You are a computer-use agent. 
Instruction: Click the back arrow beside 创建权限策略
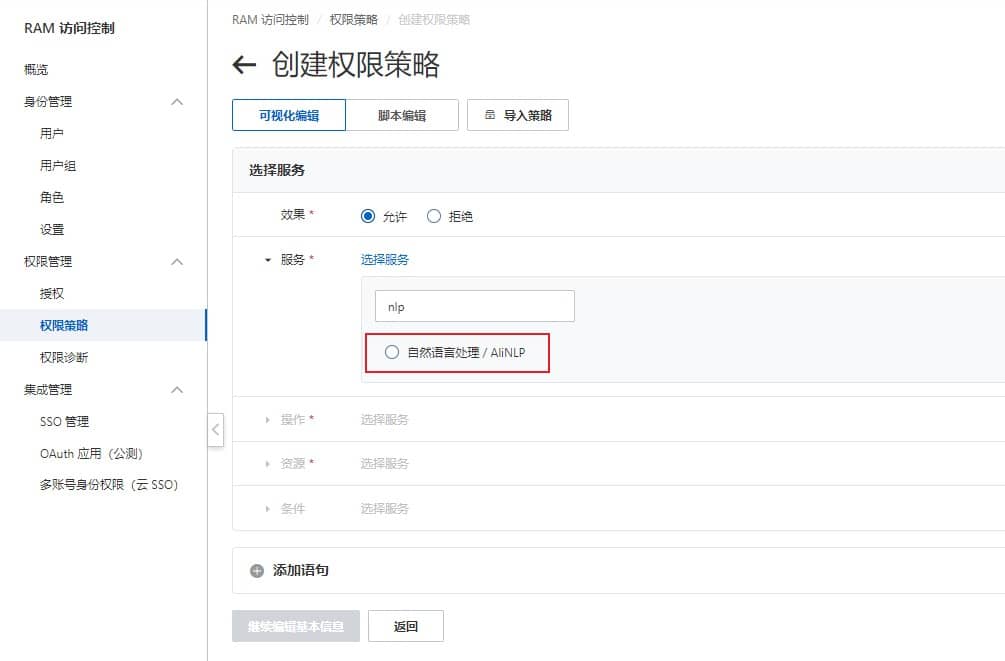(x=244, y=65)
